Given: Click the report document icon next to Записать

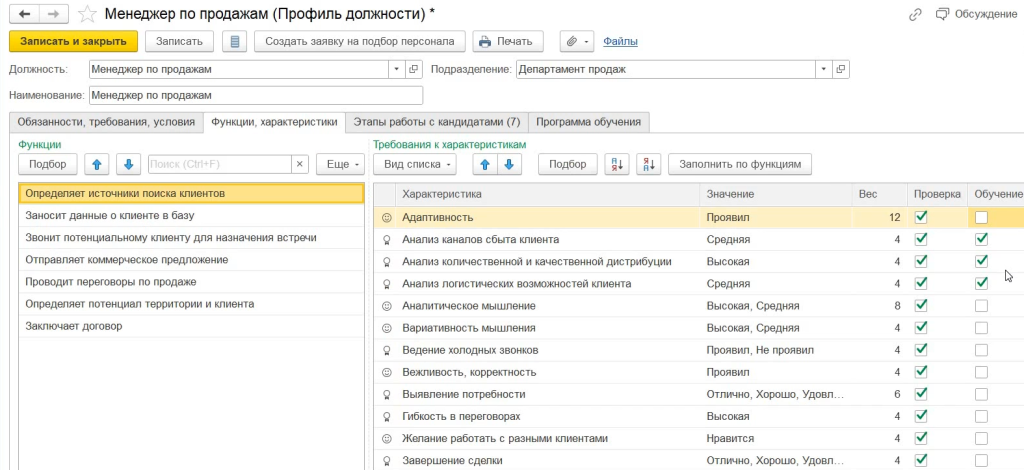Looking at the screenshot, I should pyautogui.click(x=235, y=41).
